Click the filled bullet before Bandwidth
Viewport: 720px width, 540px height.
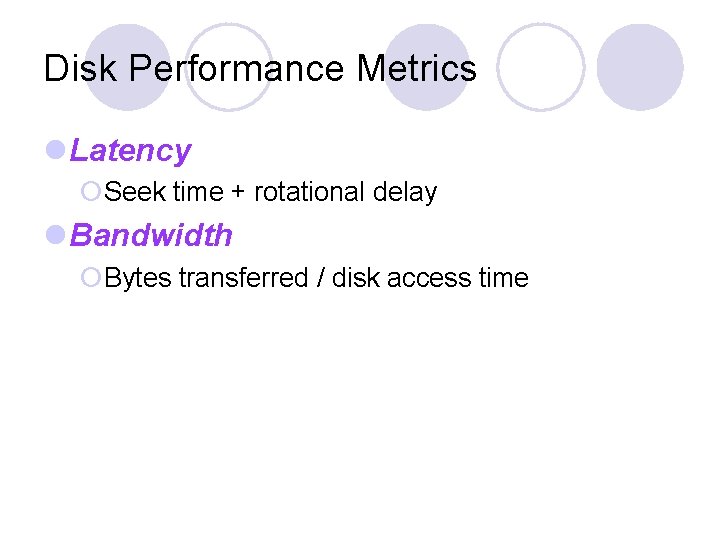[x=56, y=236]
